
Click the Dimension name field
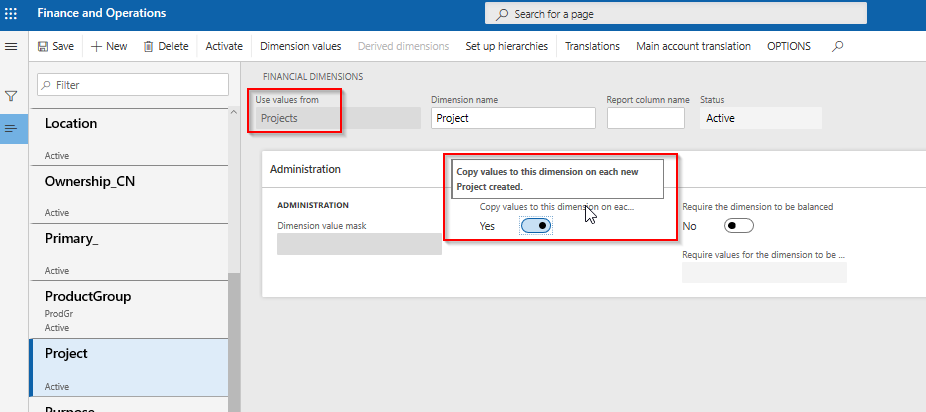coord(513,118)
